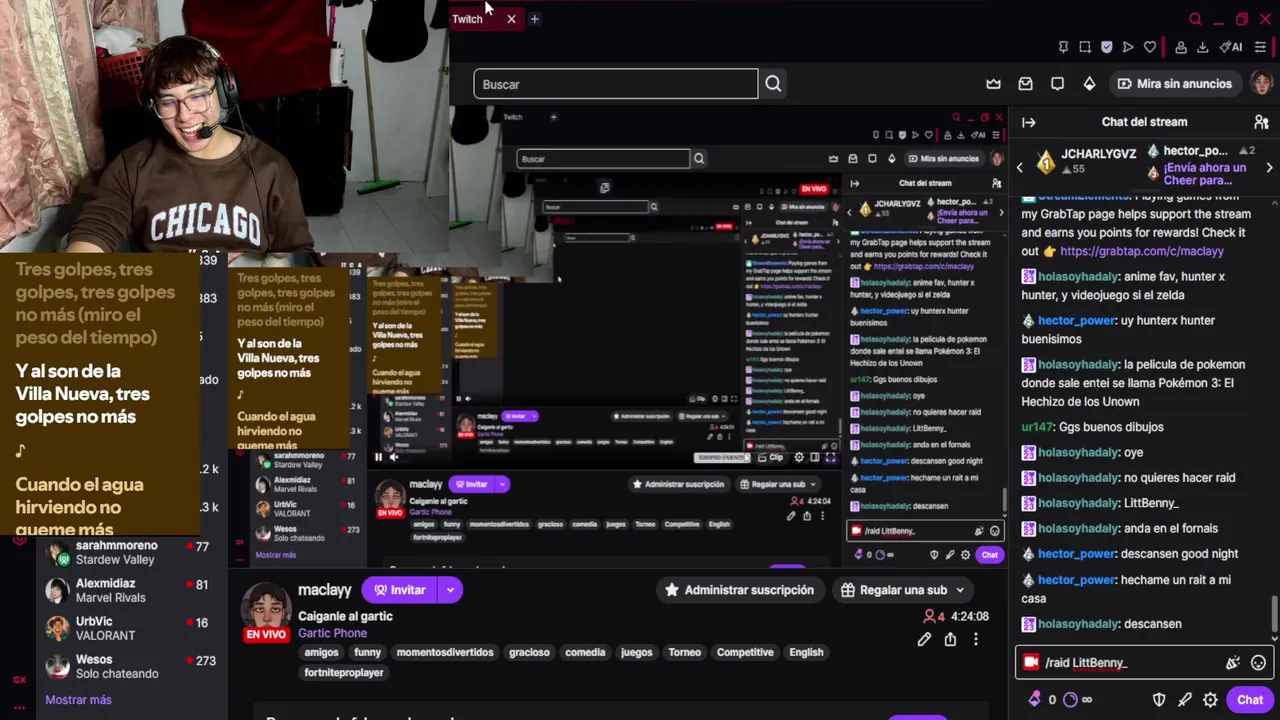Image resolution: width=1280 pixels, height=720 pixels.
Task: Open the chat celebration party popper icon
Action: point(1233,662)
